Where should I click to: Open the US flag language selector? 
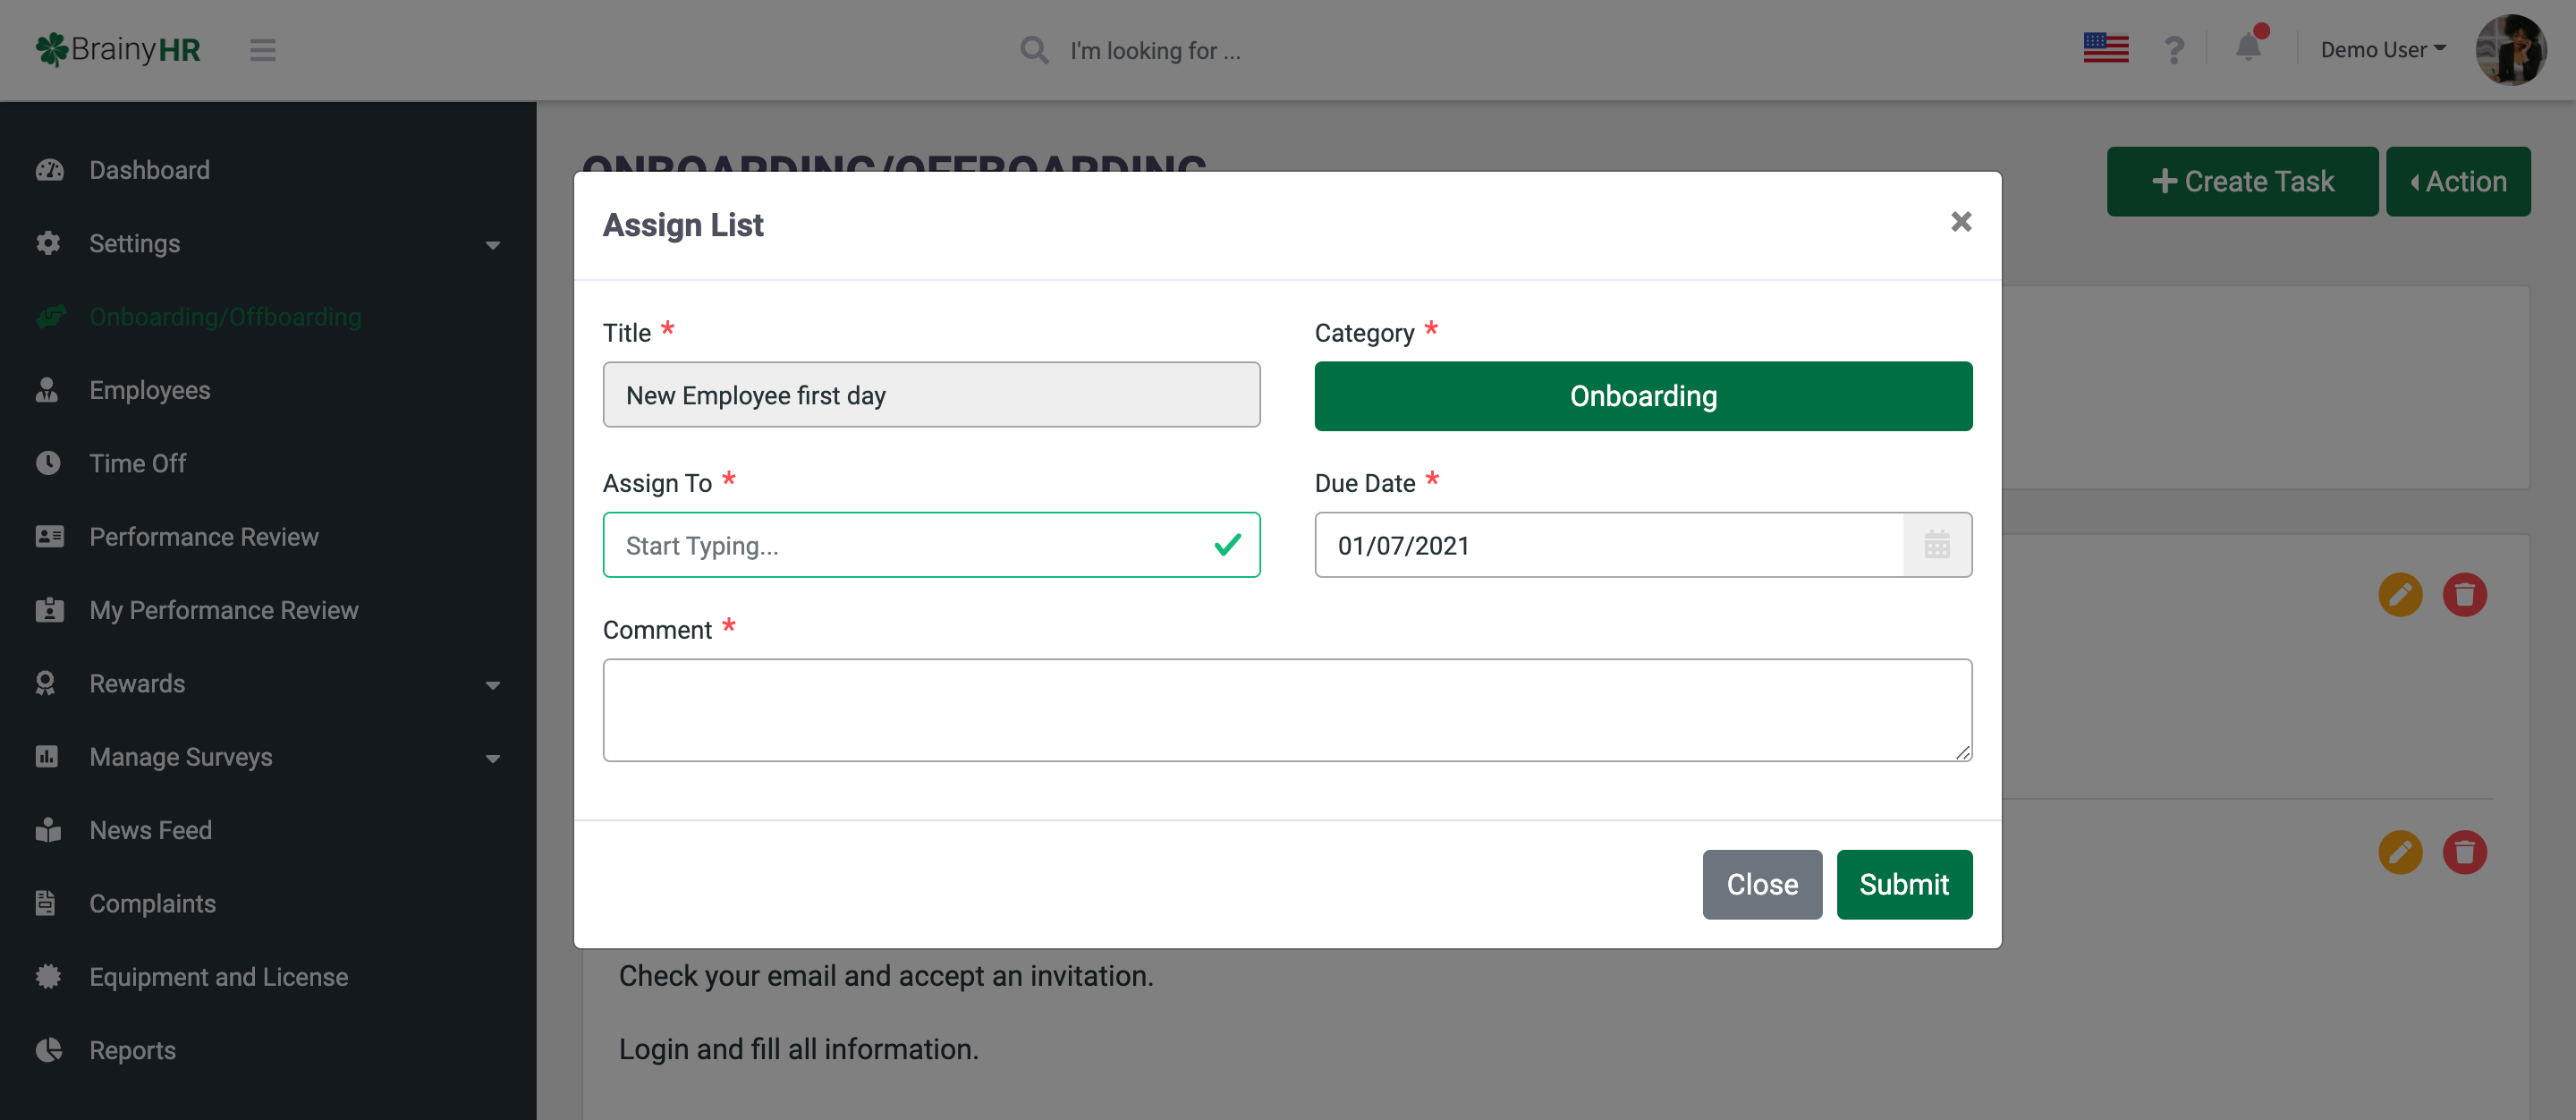(x=2105, y=48)
